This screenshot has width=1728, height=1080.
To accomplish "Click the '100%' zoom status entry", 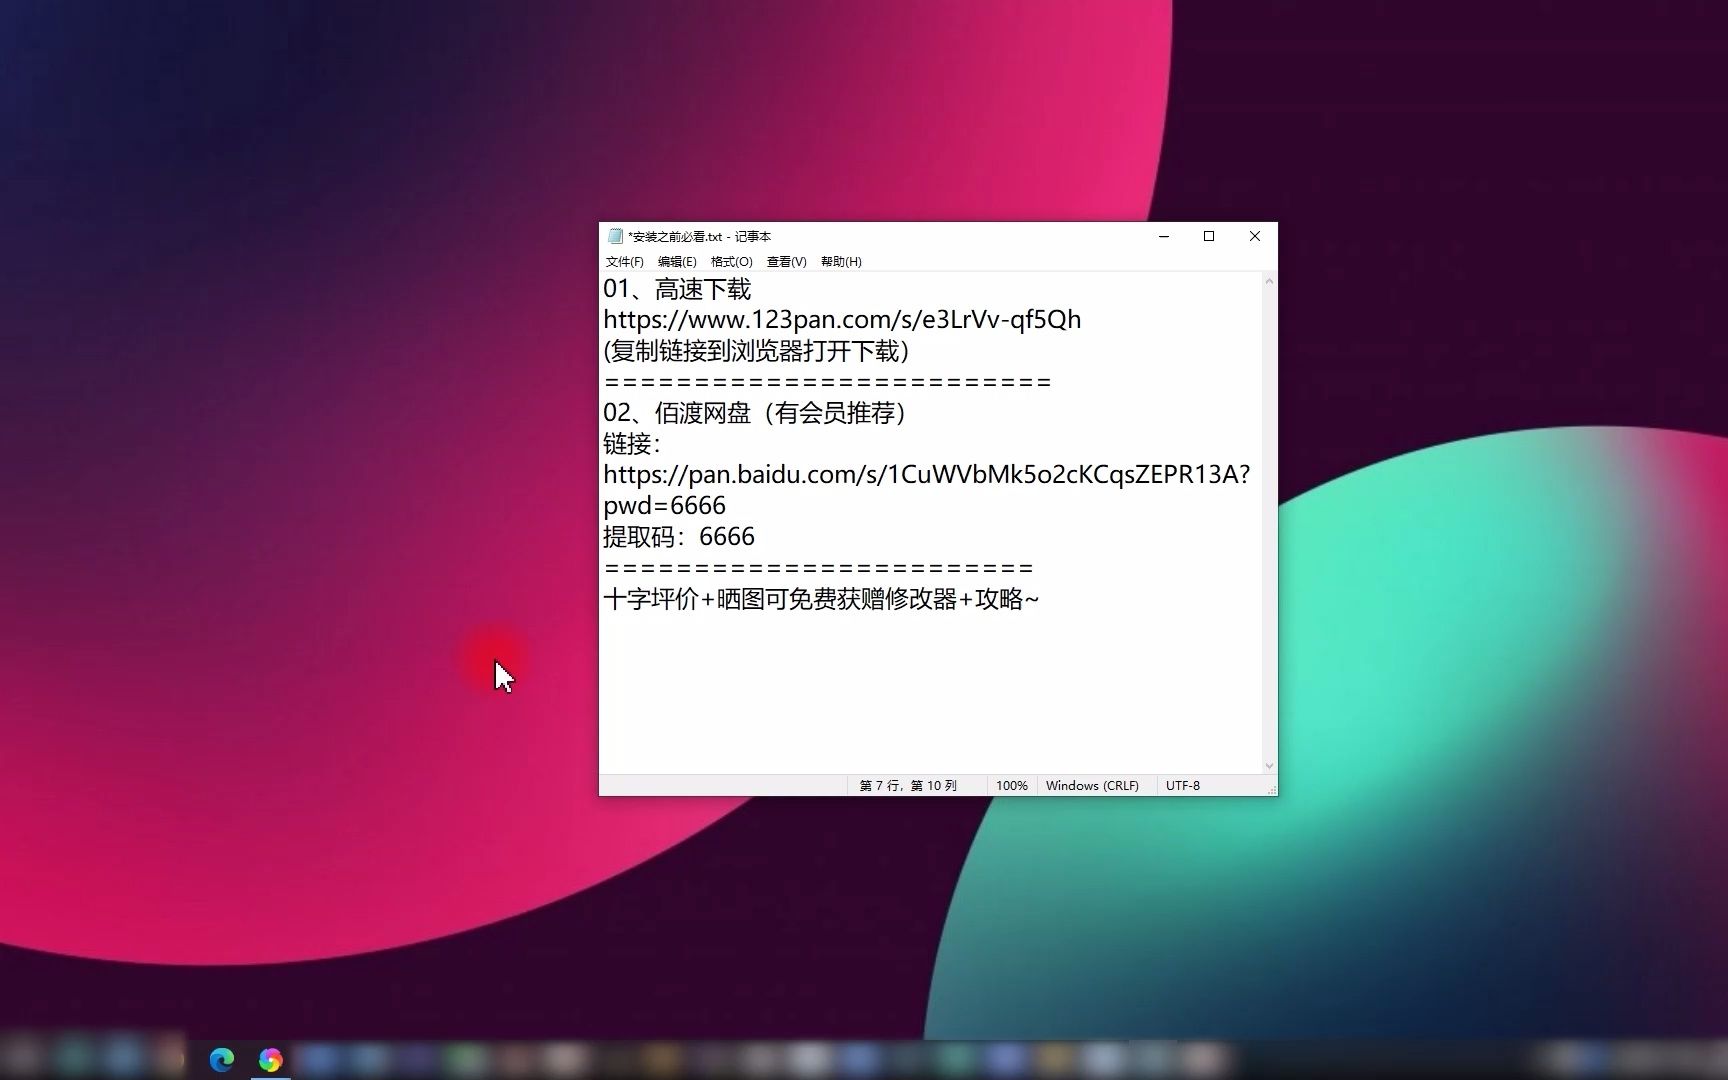I will (x=1011, y=786).
